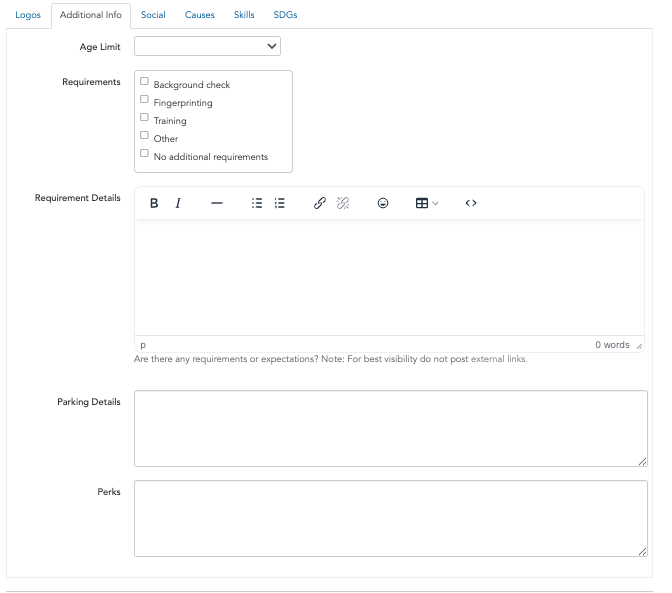Click the Parking Details resize handle
This screenshot has height=593, width=672.
[642, 461]
